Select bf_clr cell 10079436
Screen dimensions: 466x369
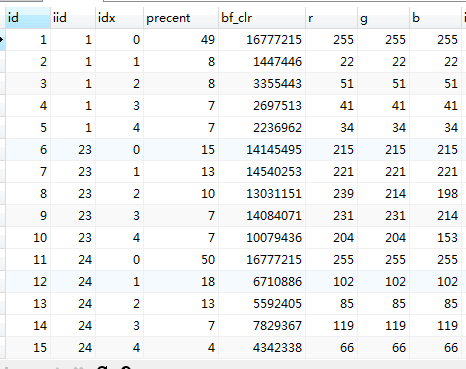pyautogui.click(x=262, y=238)
